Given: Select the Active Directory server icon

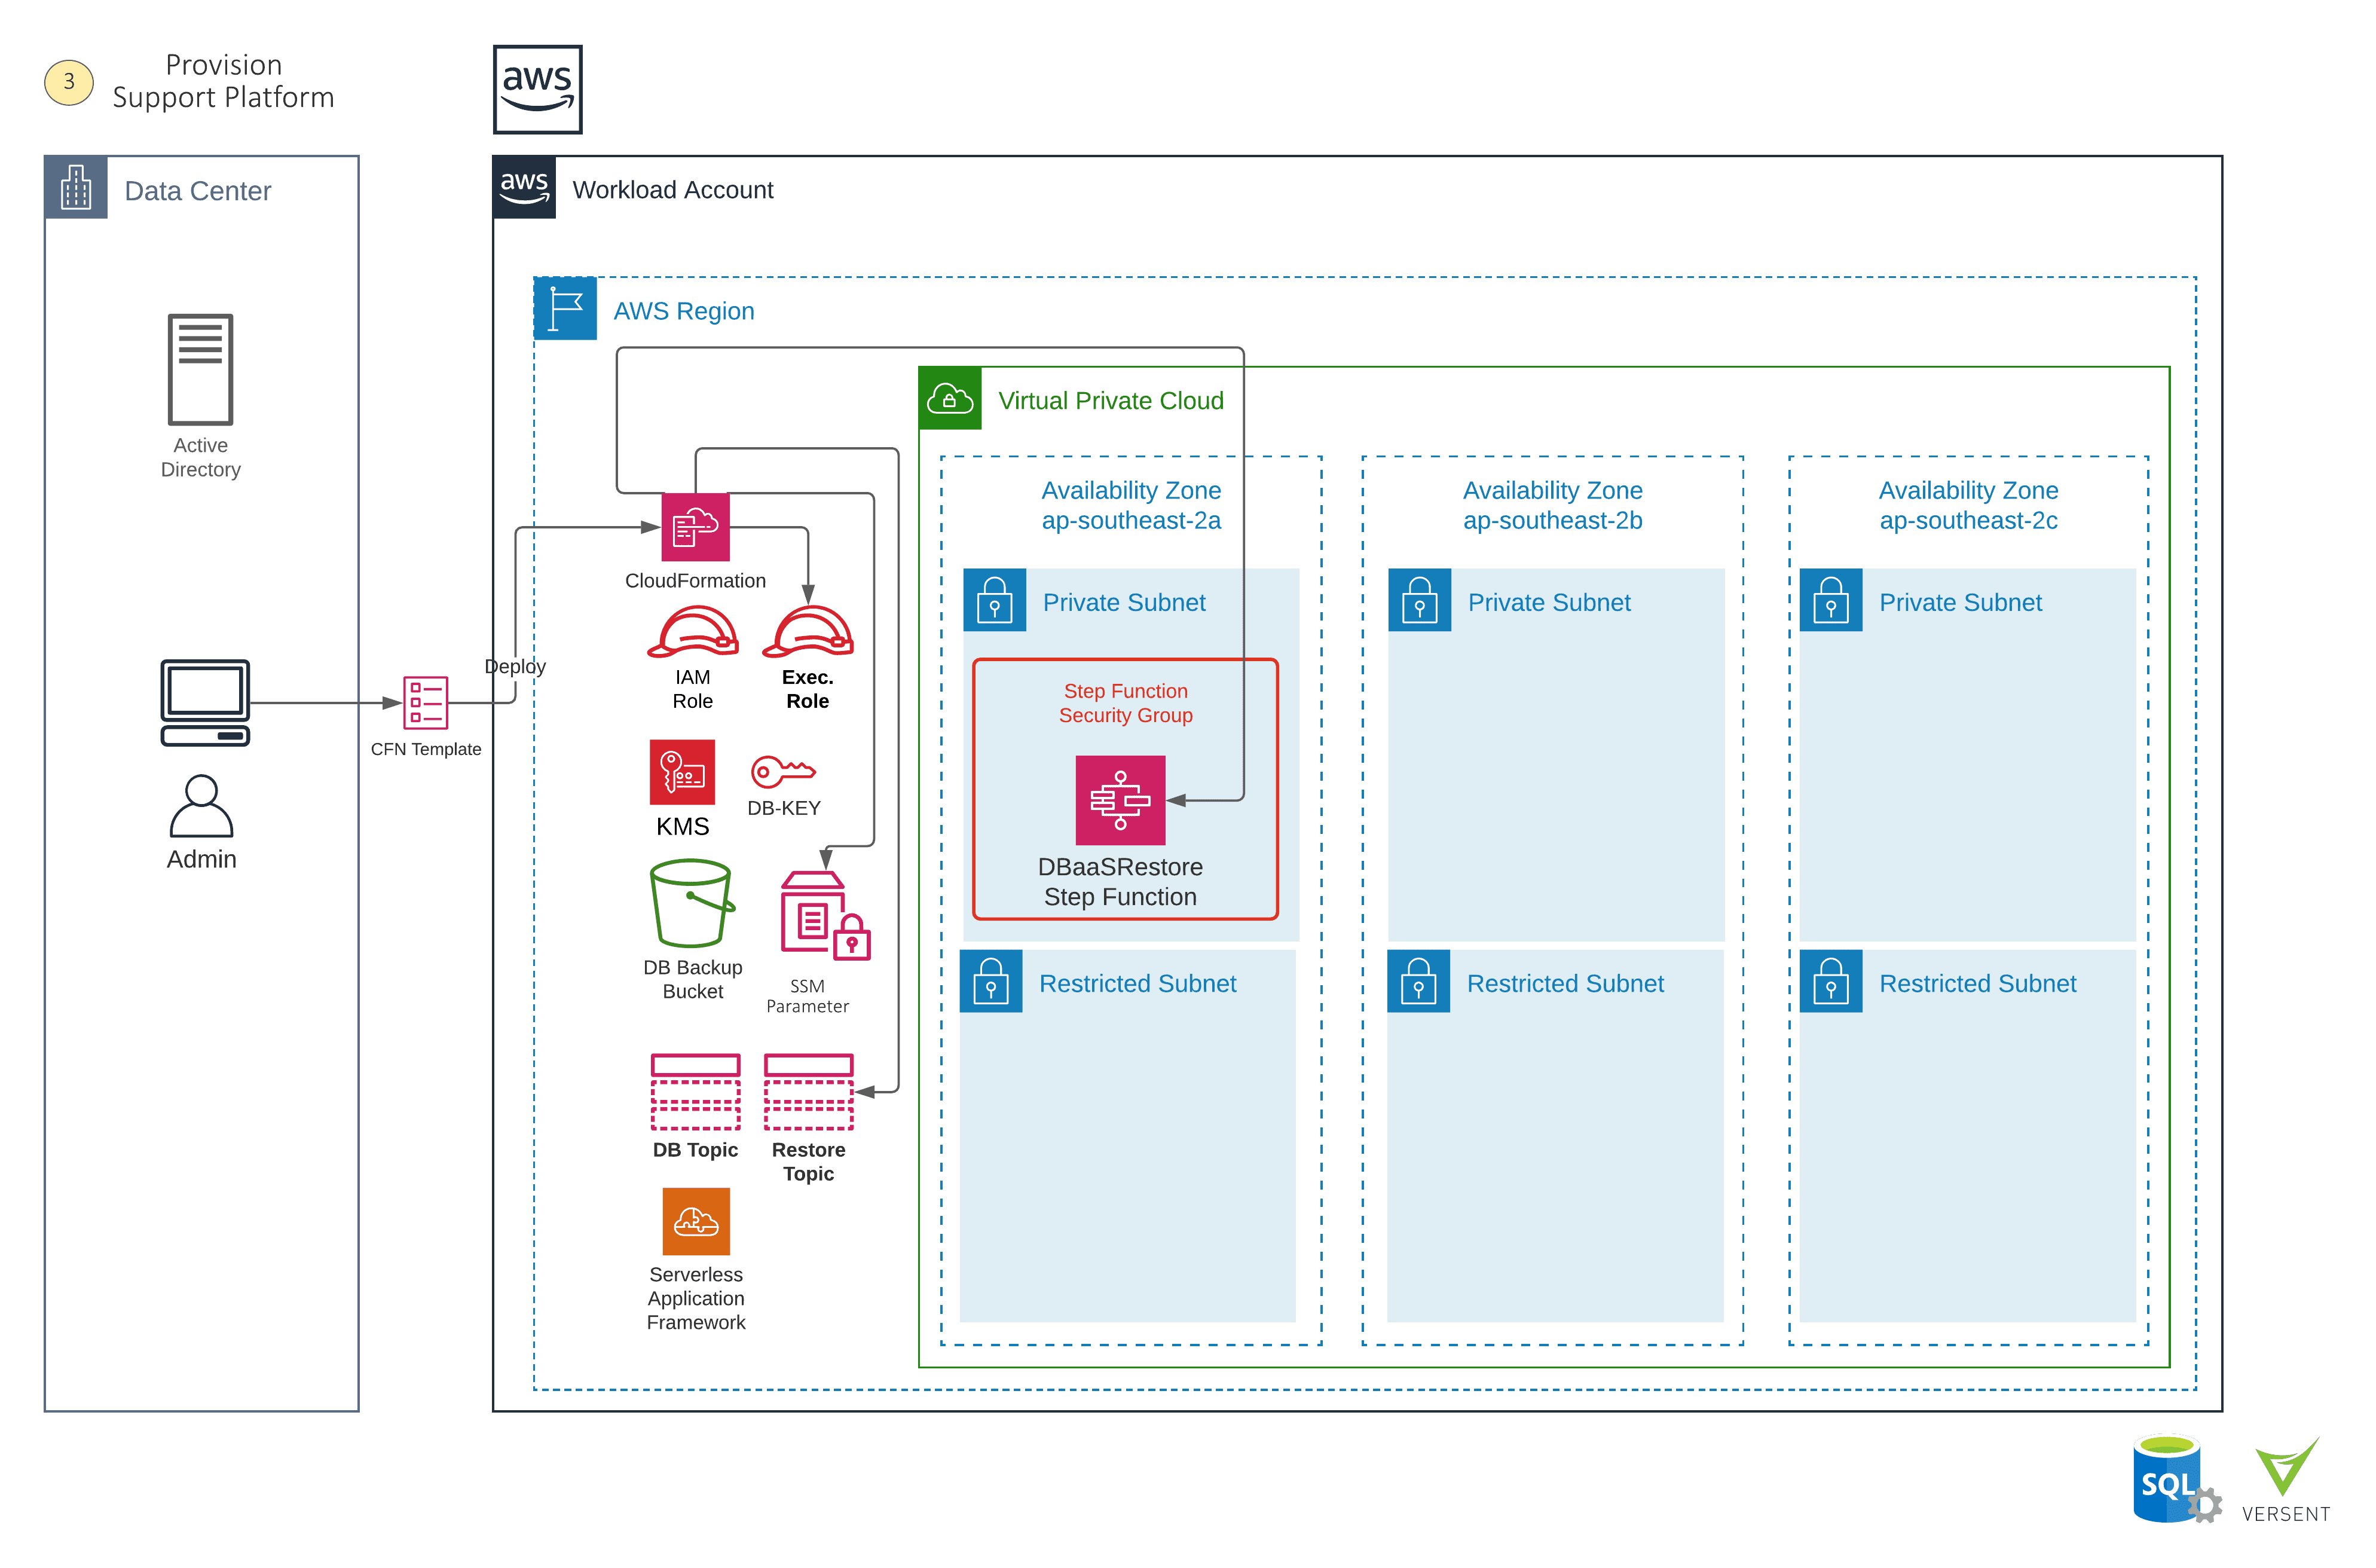Looking at the screenshot, I should [200, 369].
